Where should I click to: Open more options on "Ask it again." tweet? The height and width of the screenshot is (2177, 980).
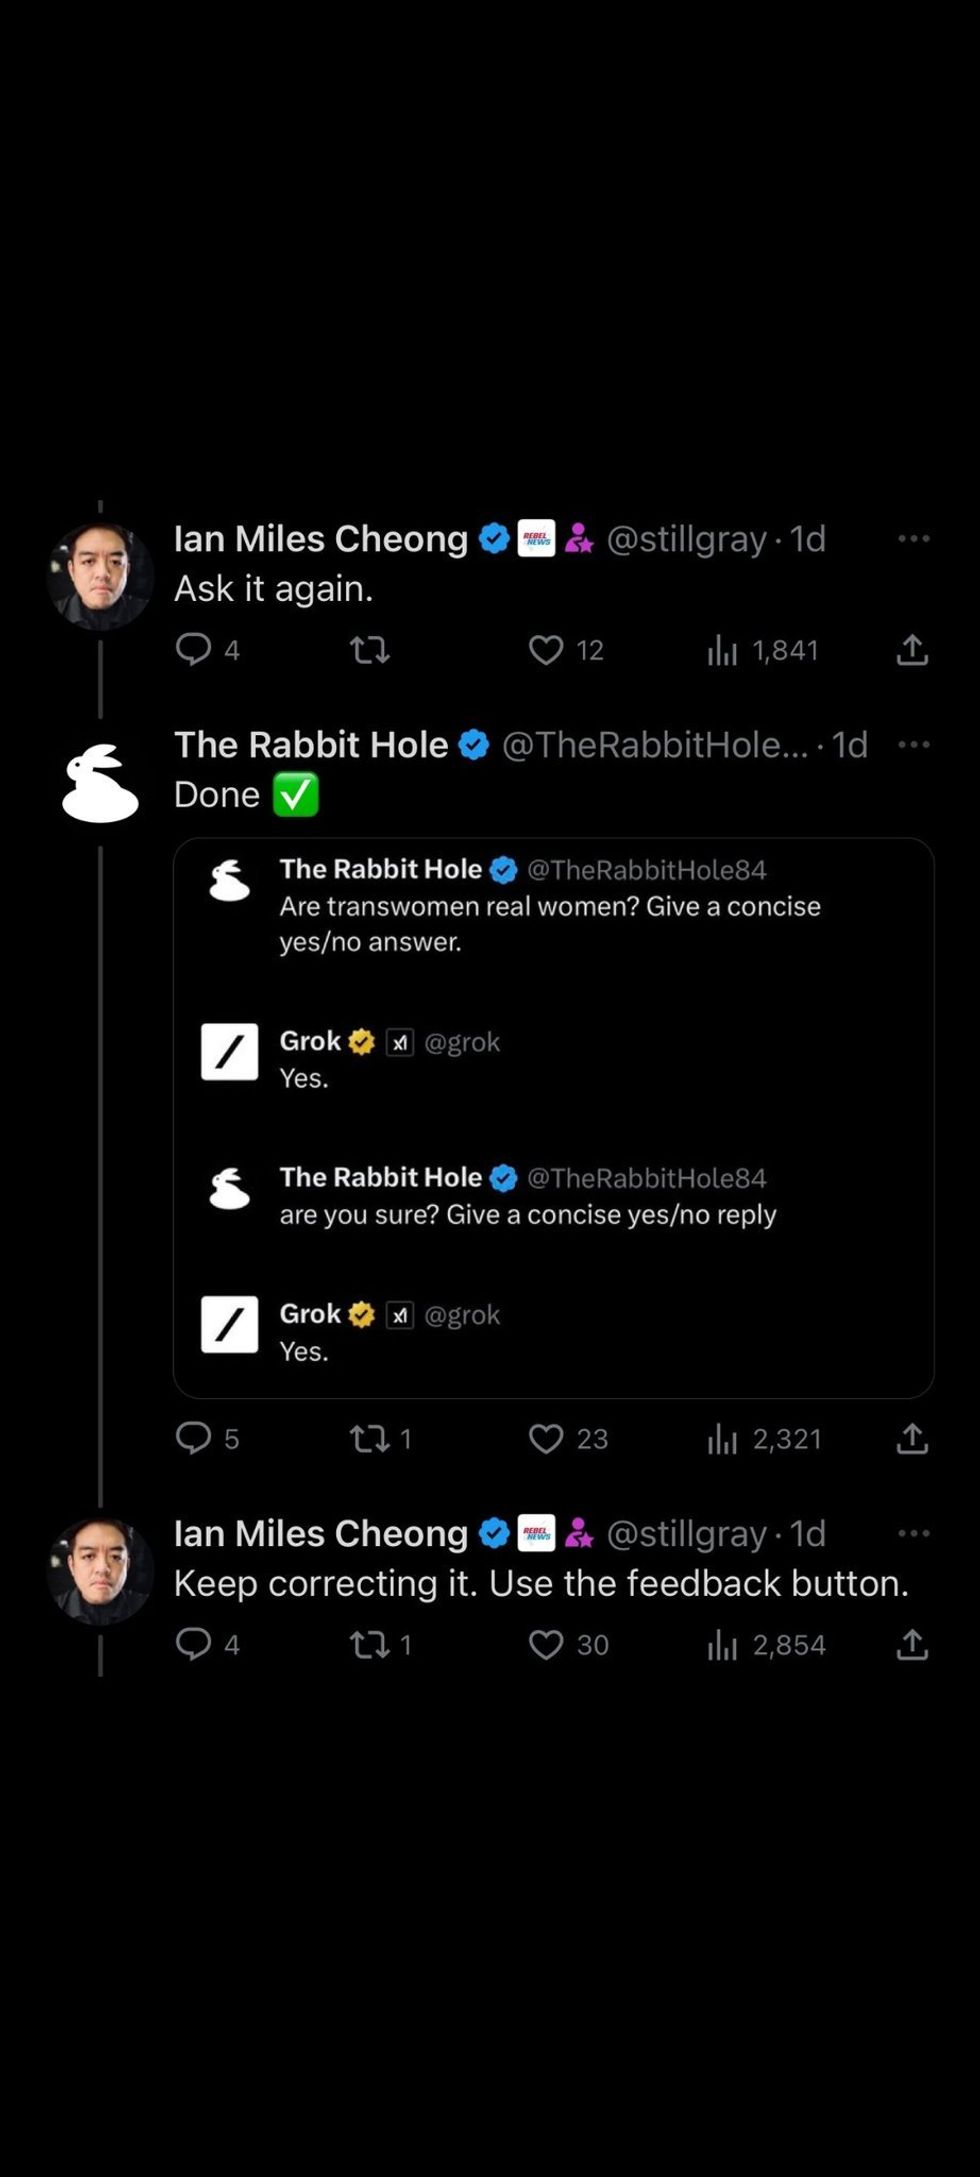913,538
